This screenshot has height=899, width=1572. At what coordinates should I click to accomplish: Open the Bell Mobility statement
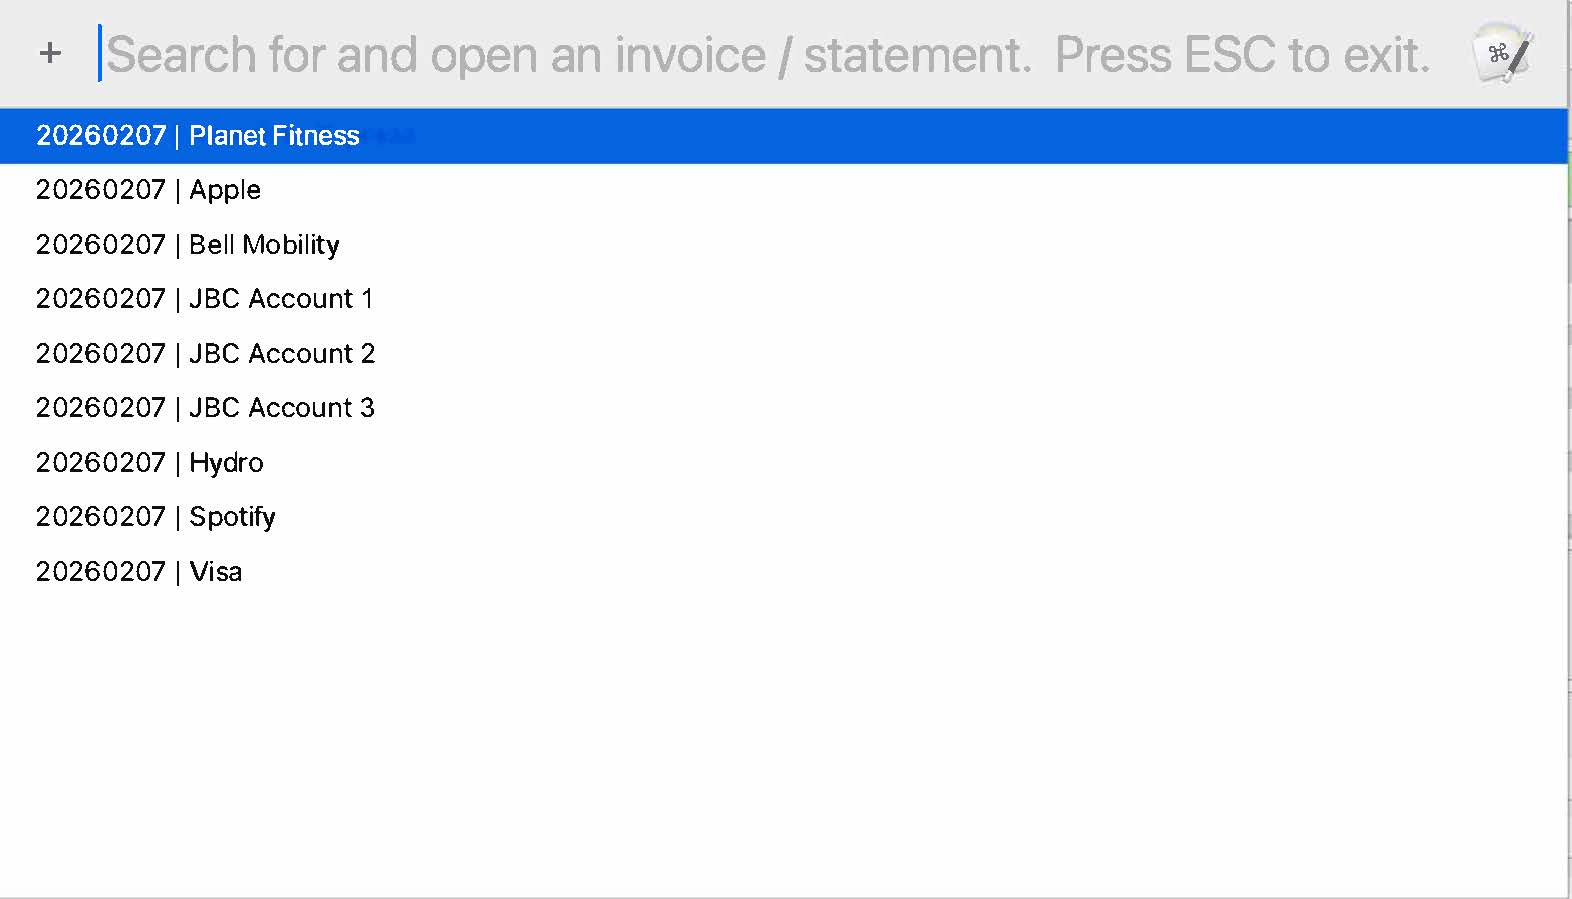point(188,245)
